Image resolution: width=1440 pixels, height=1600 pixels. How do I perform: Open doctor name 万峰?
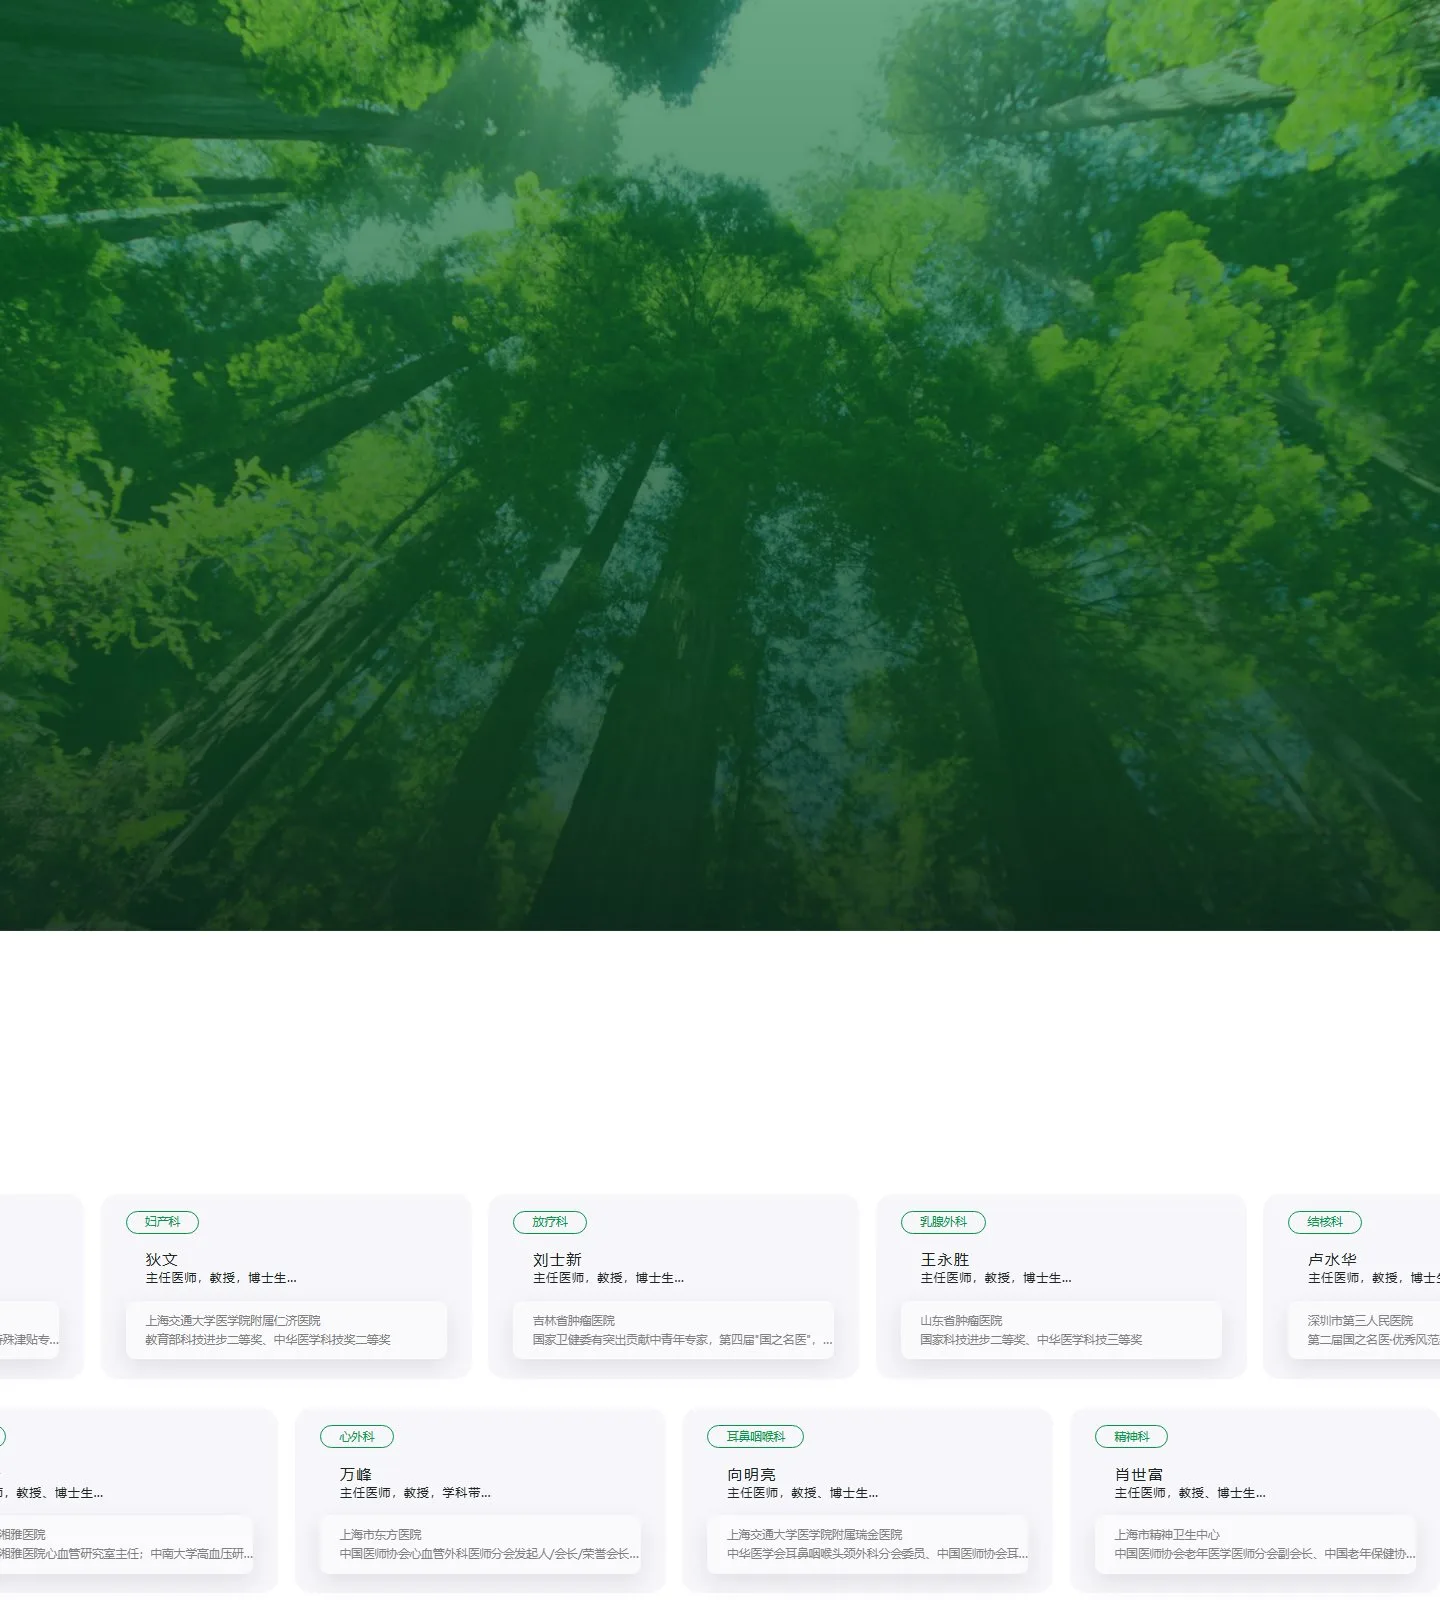click(x=355, y=1475)
